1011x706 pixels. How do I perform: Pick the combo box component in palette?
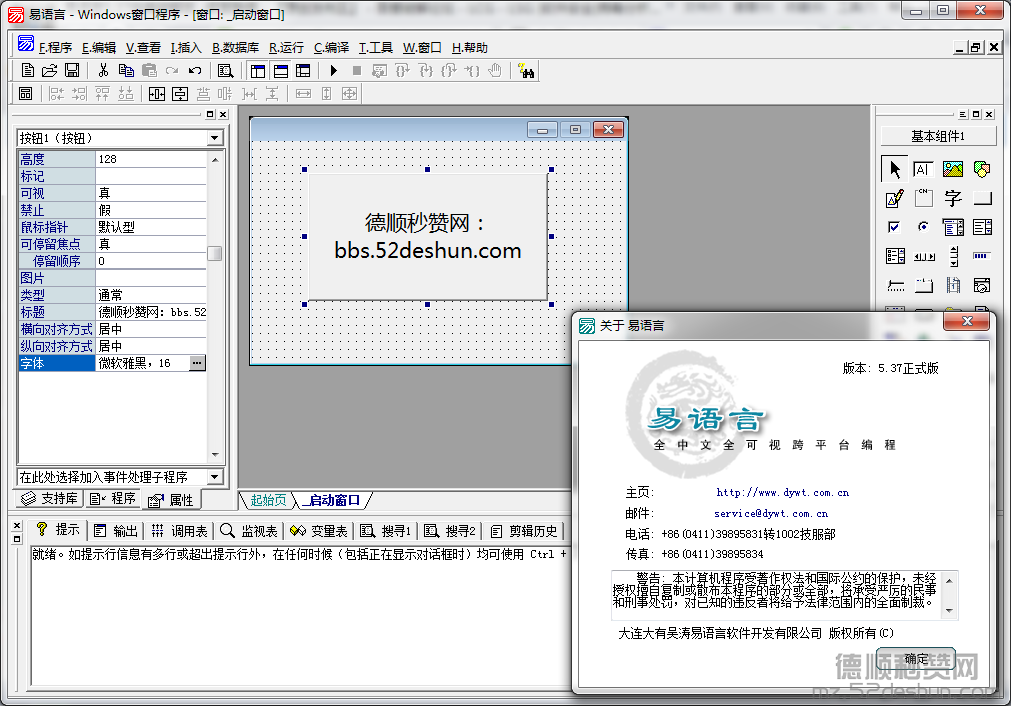coord(952,227)
